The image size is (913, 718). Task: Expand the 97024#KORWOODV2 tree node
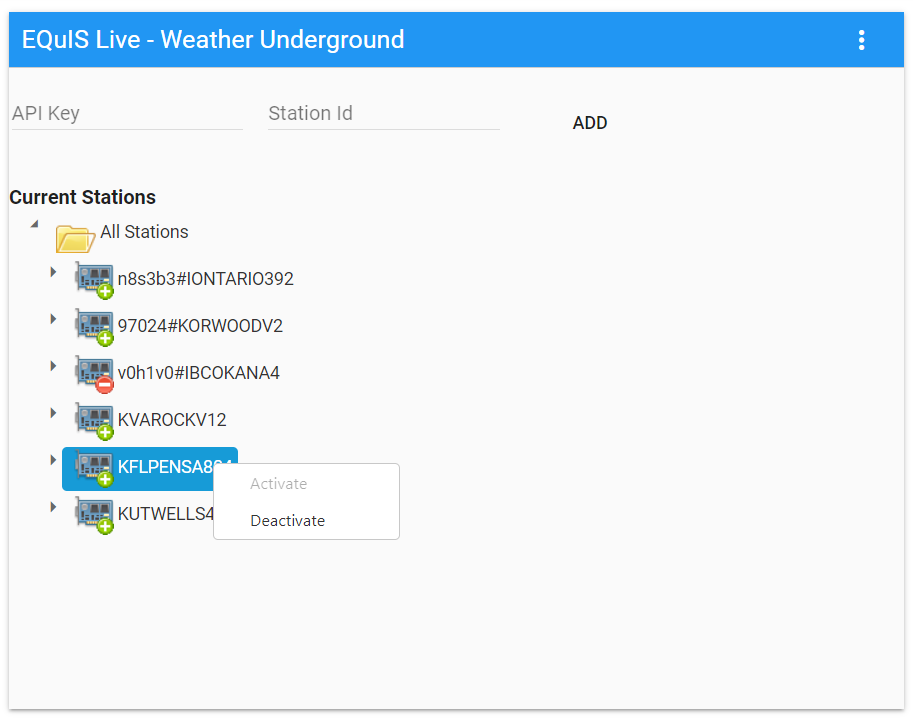pos(53,317)
